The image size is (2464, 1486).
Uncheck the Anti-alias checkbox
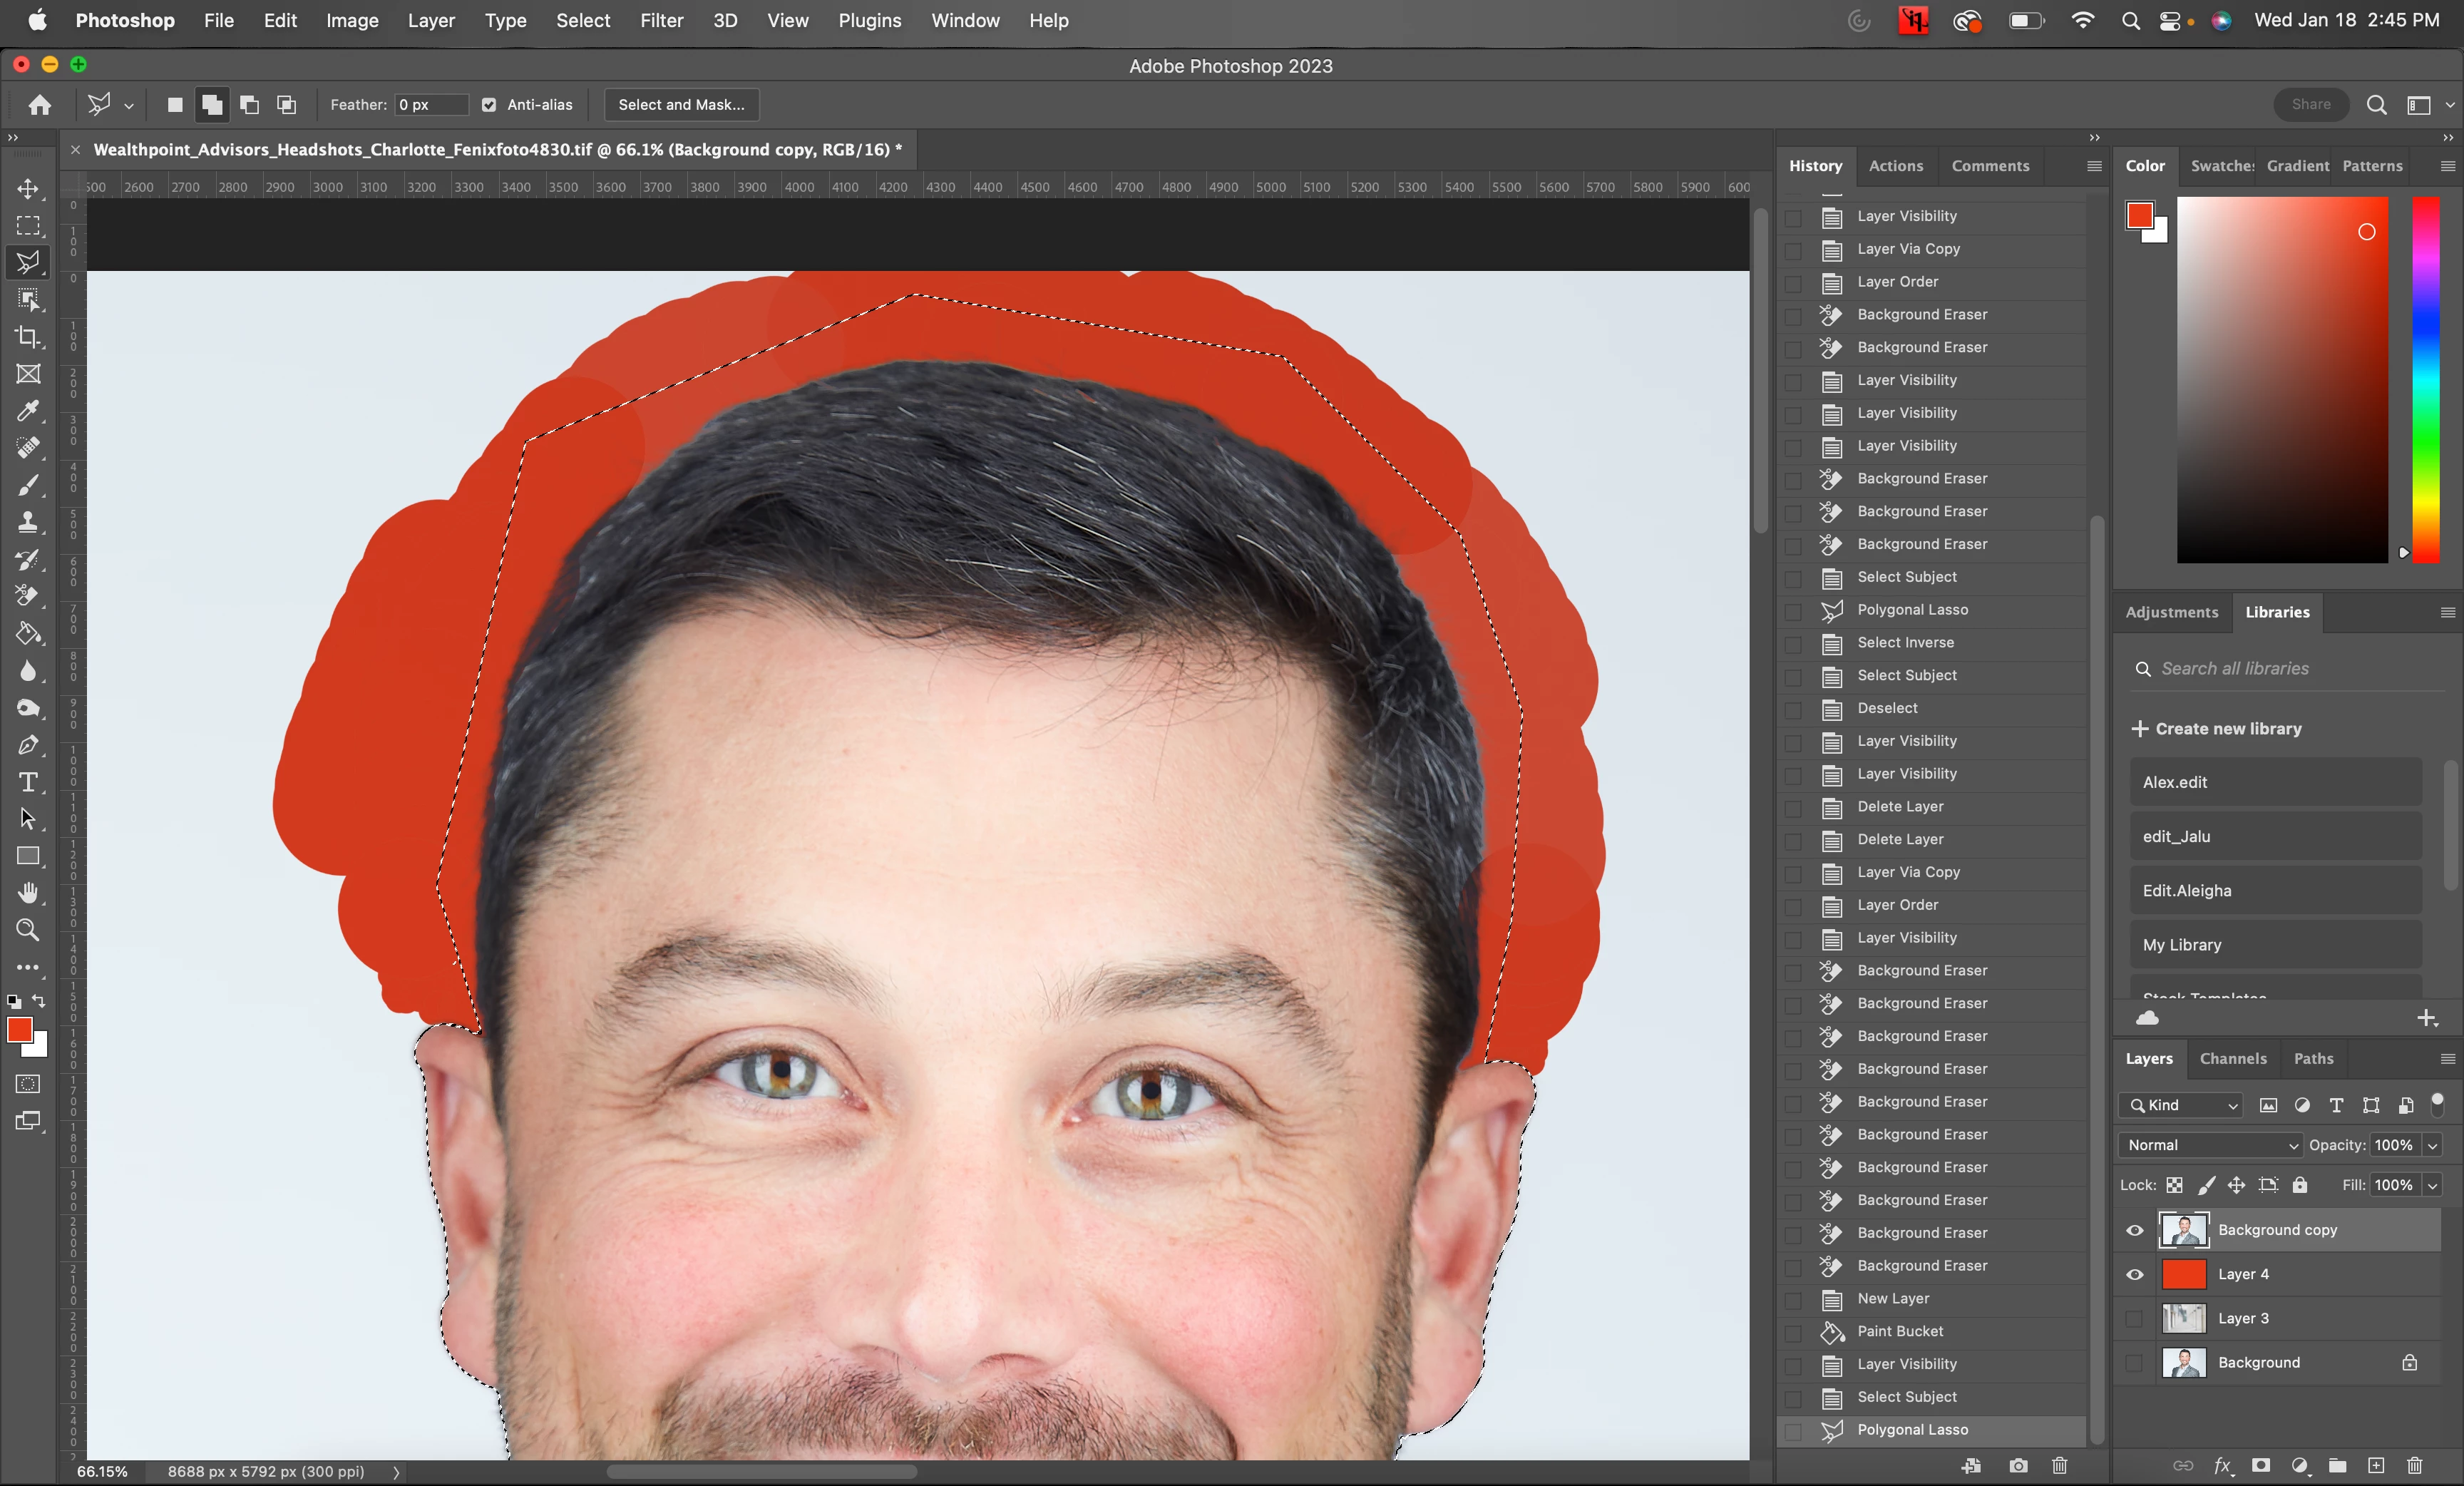tap(489, 105)
